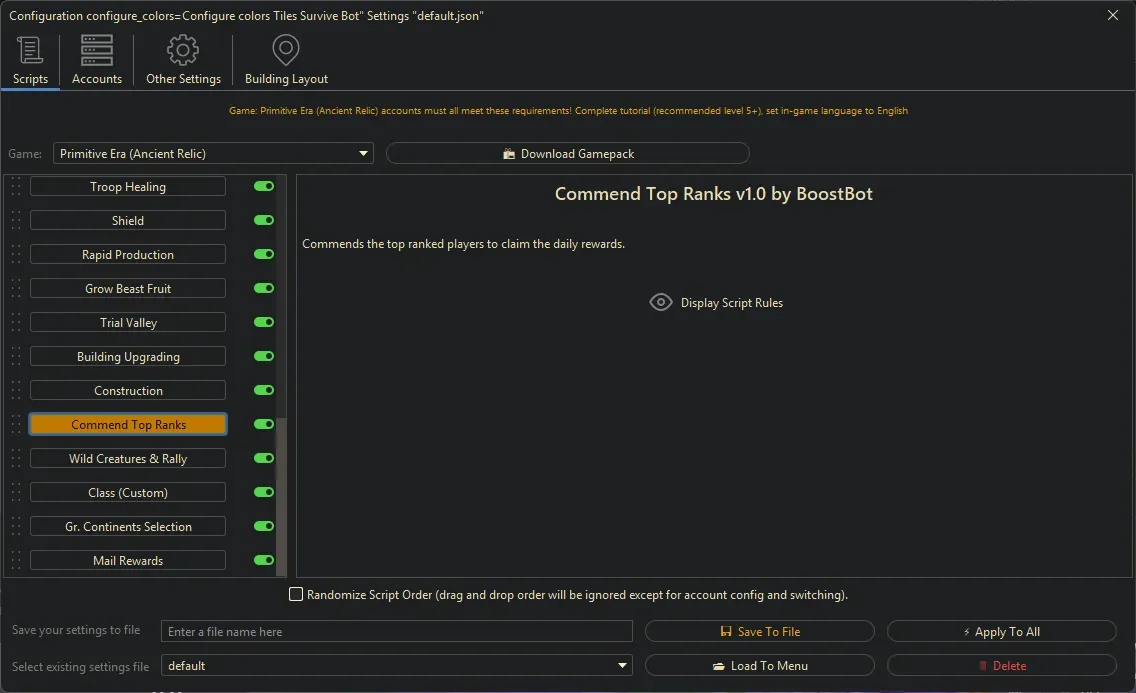Disable the Rapid Production toggle
1136x693 pixels.
tap(263, 254)
